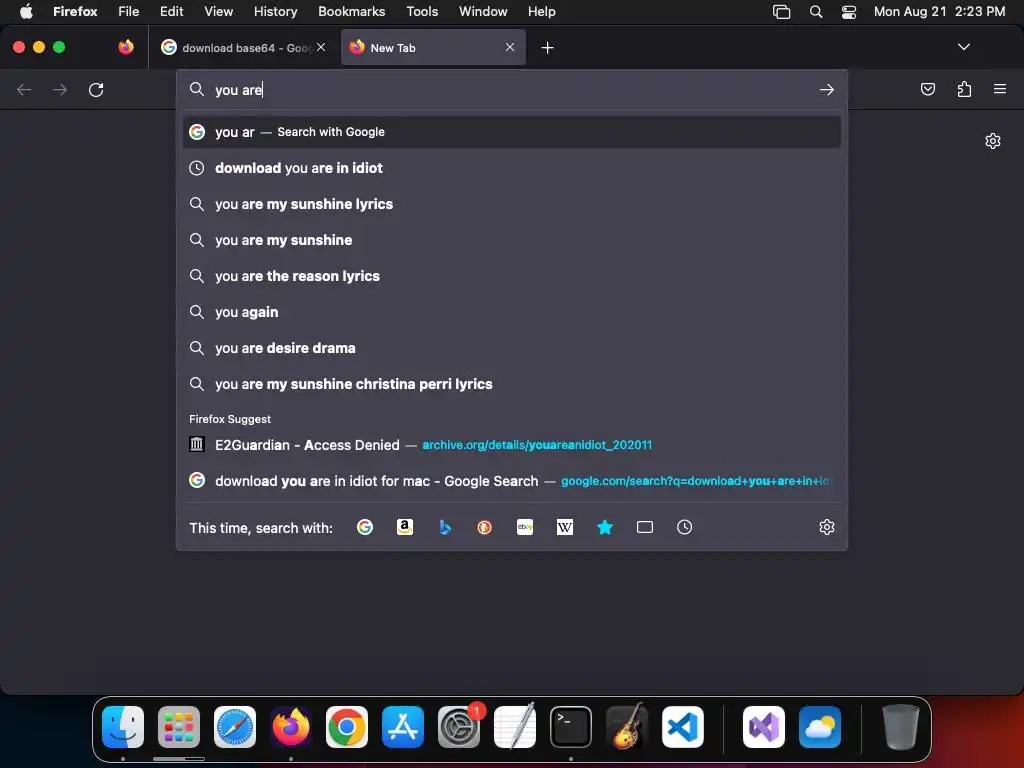1024x768 pixels.
Task: Launch Safari from the Dock
Action: 234,726
